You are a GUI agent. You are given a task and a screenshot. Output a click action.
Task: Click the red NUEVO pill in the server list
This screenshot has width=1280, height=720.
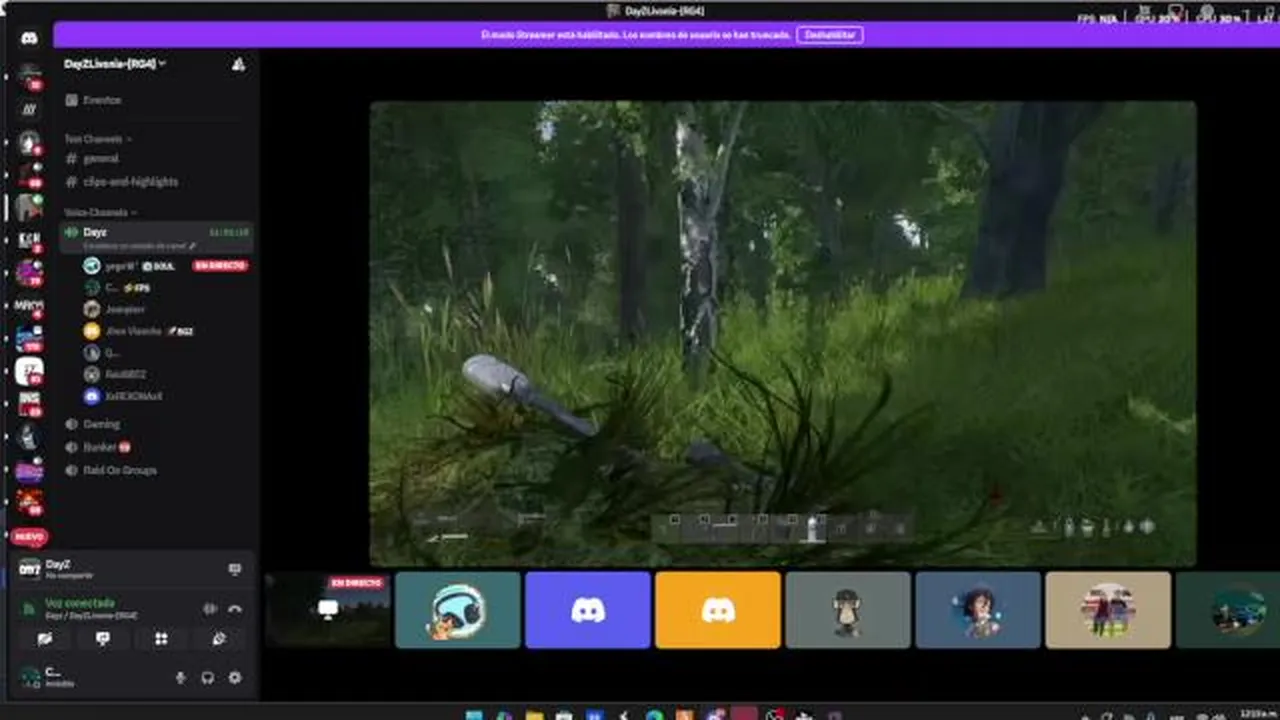[x=29, y=537]
